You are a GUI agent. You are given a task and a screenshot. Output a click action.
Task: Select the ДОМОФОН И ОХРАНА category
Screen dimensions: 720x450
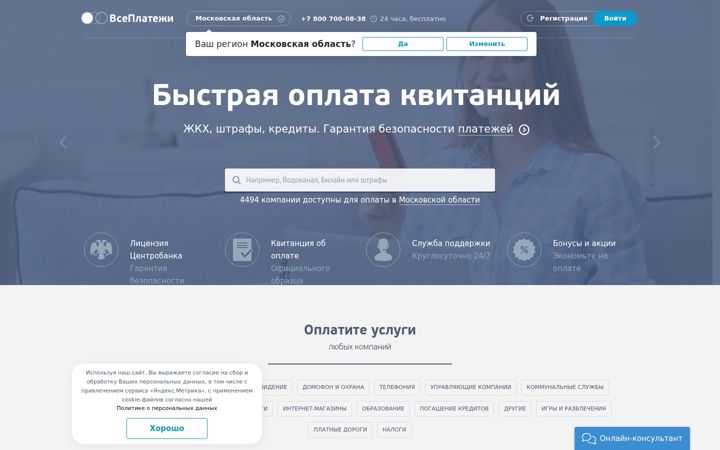click(333, 387)
